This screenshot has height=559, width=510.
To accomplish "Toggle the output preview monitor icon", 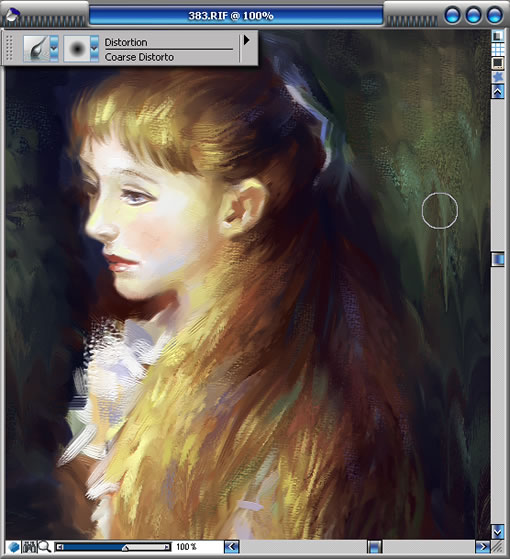I will (498, 63).
